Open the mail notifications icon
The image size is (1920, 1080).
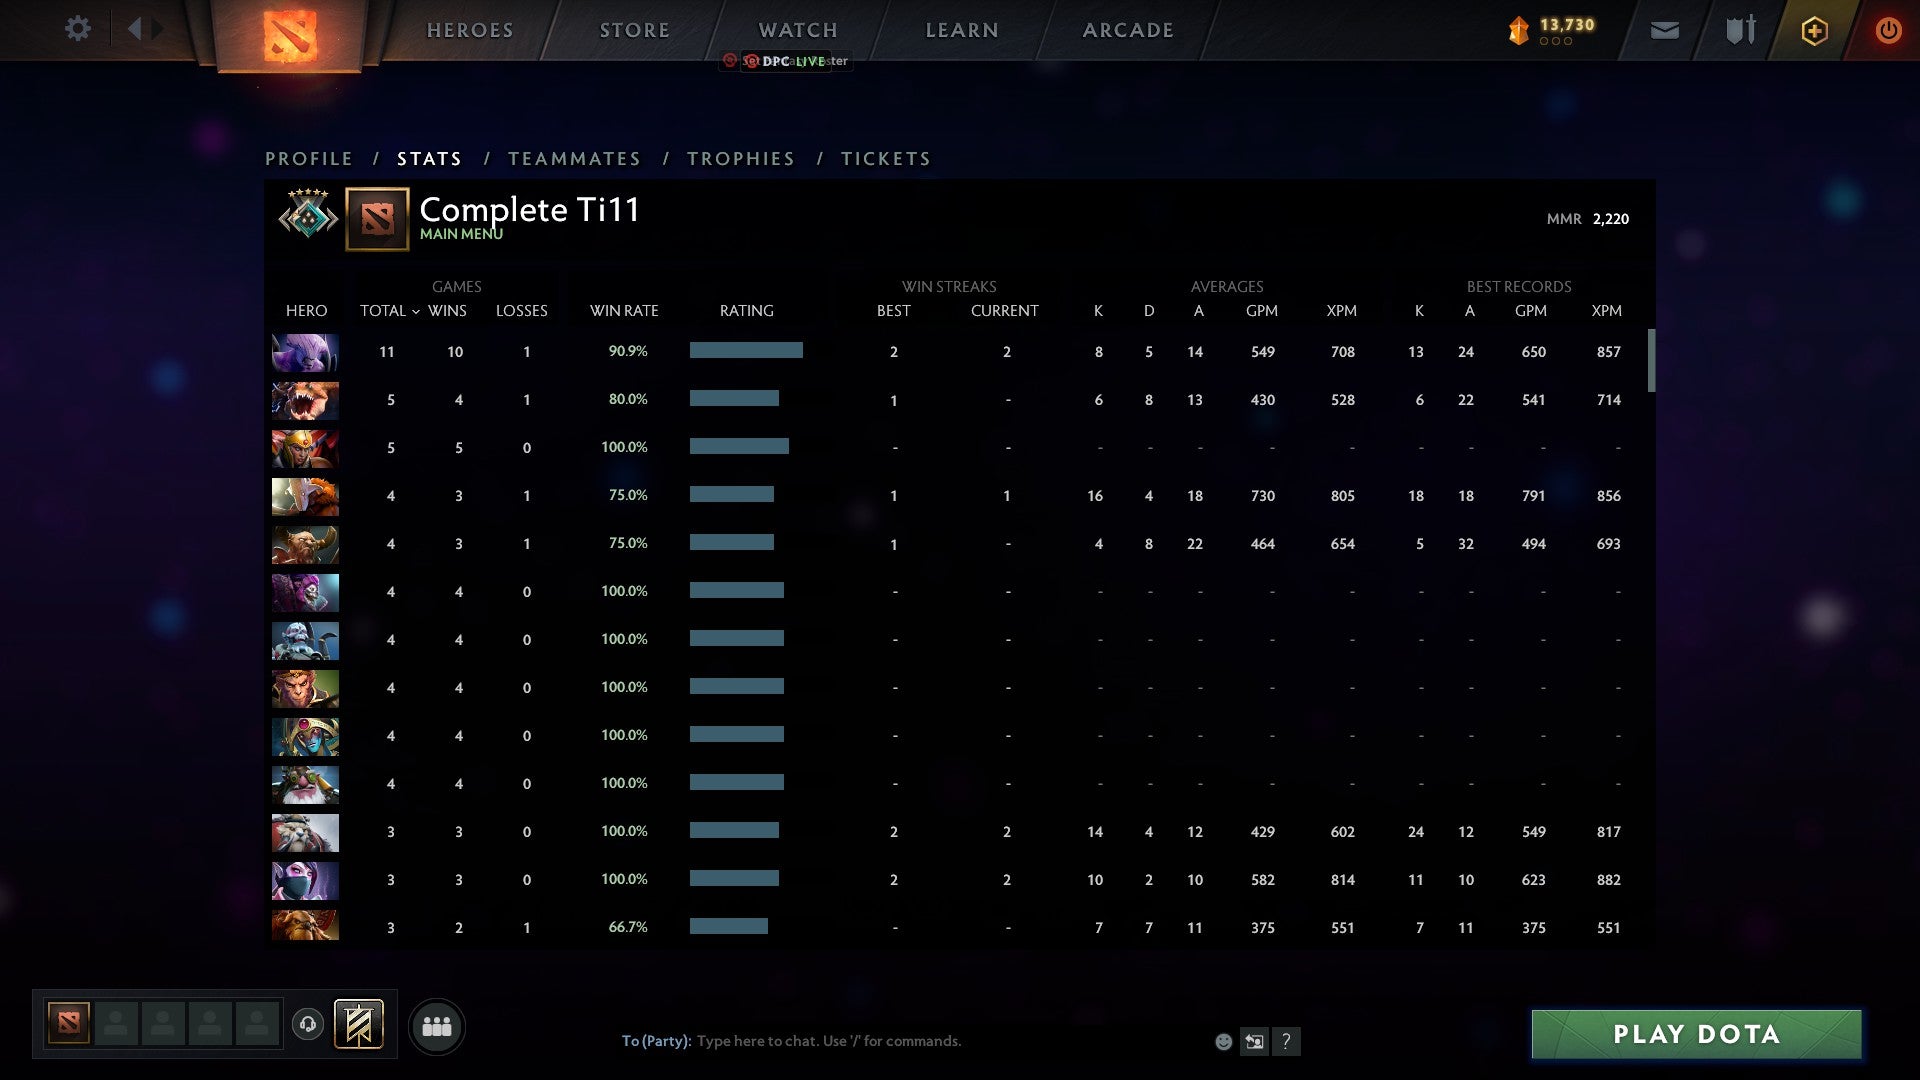1664,31
